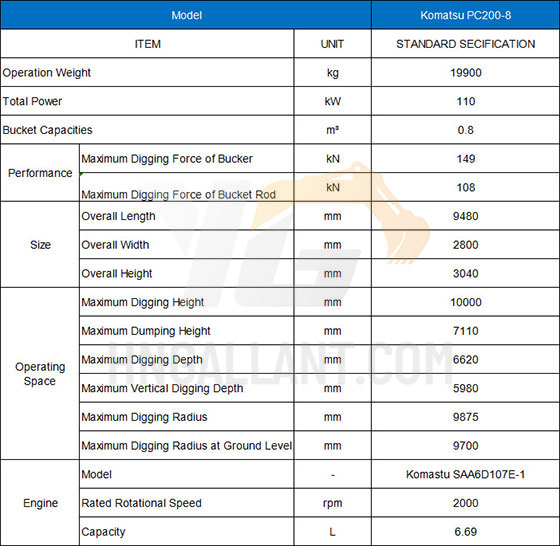Select the 'Maximum Dumping Height' label
Image resolution: width=560 pixels, height=546 pixels.
tap(146, 331)
